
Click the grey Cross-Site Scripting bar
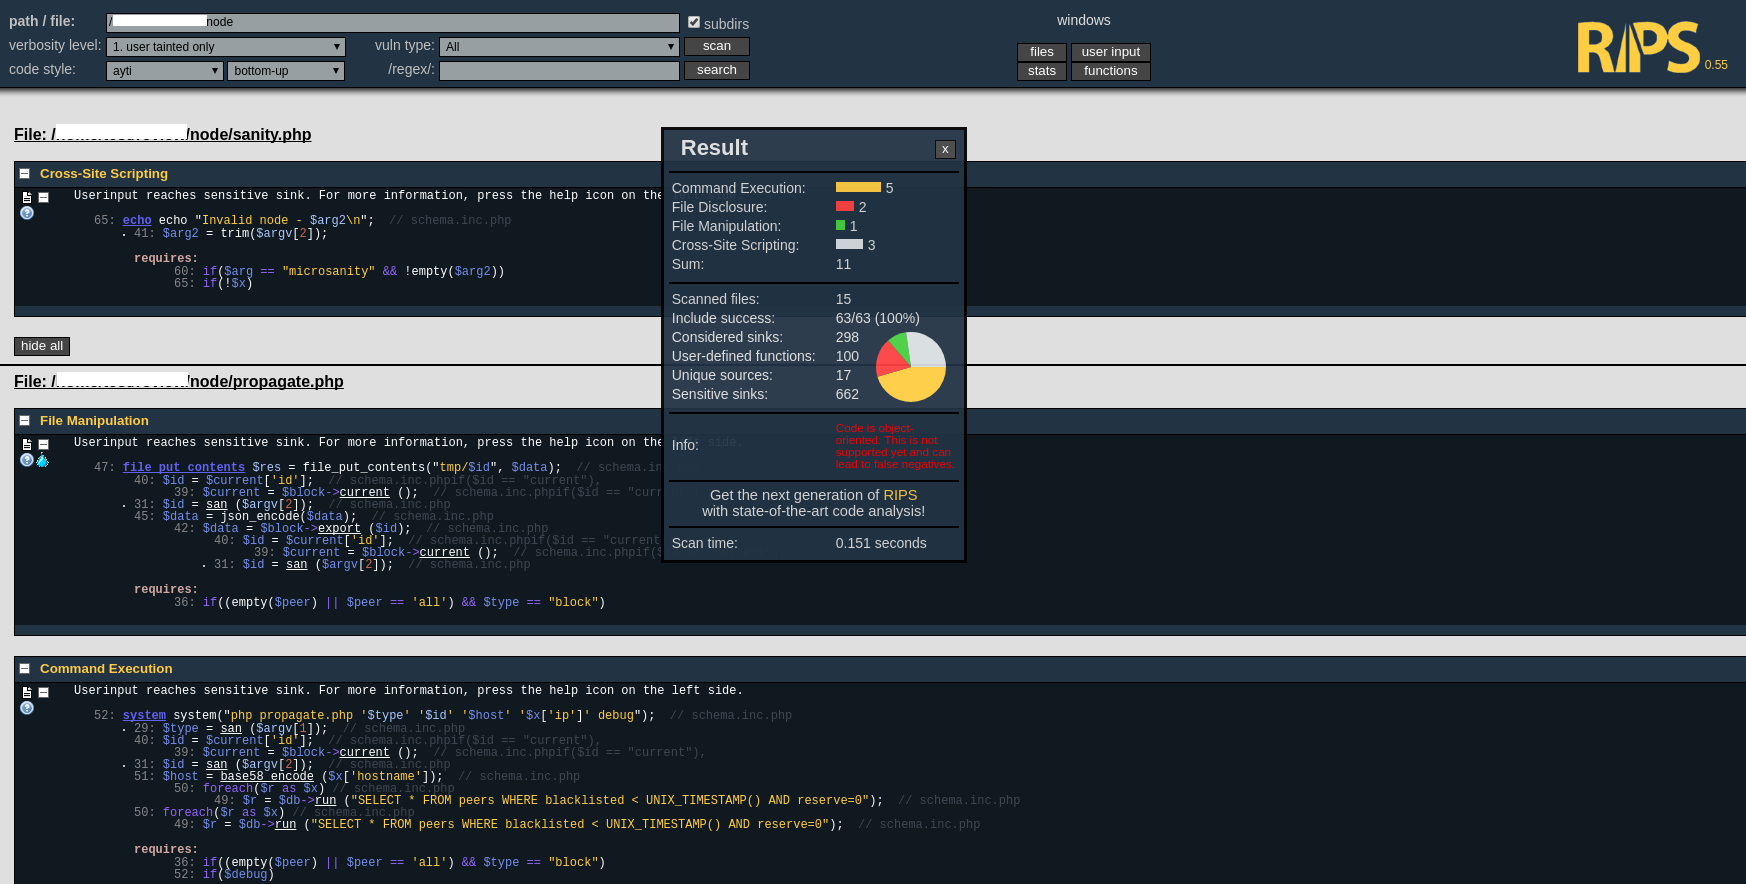849,244
